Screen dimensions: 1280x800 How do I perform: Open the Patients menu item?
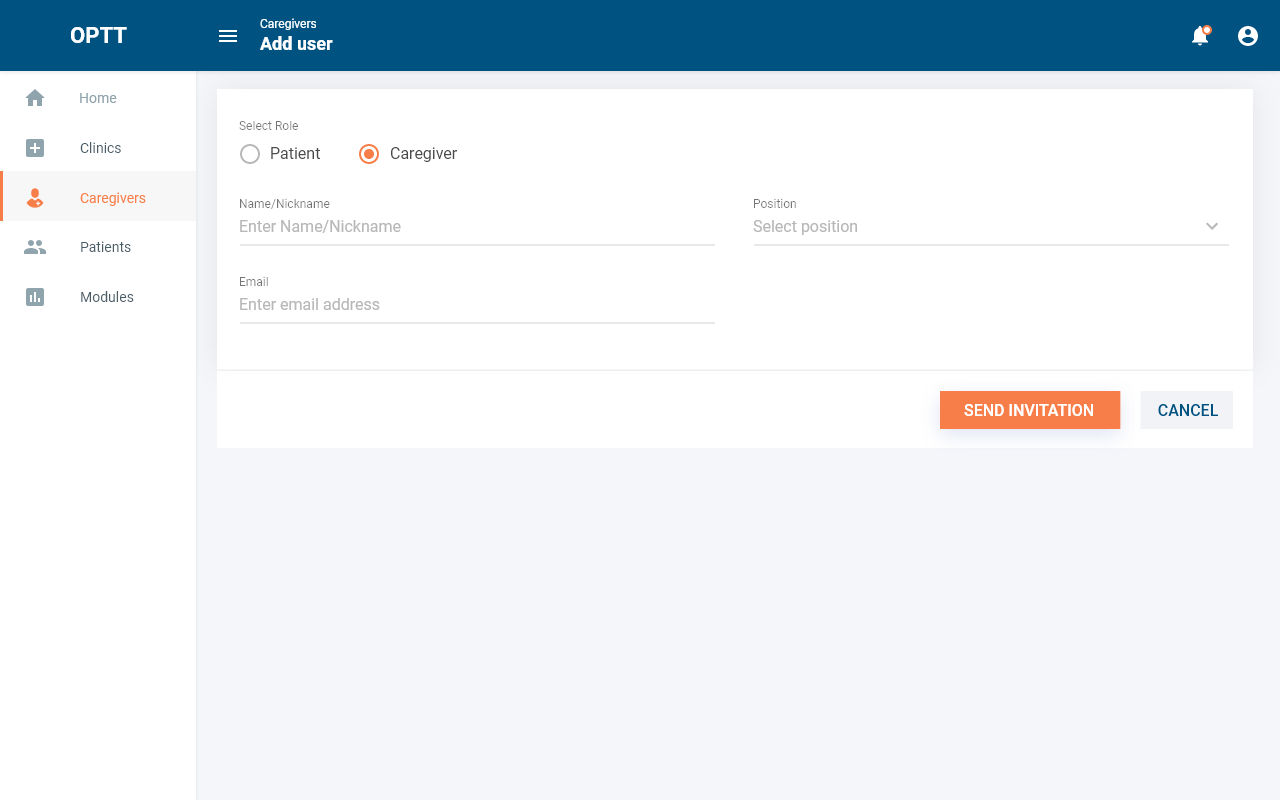(x=105, y=247)
